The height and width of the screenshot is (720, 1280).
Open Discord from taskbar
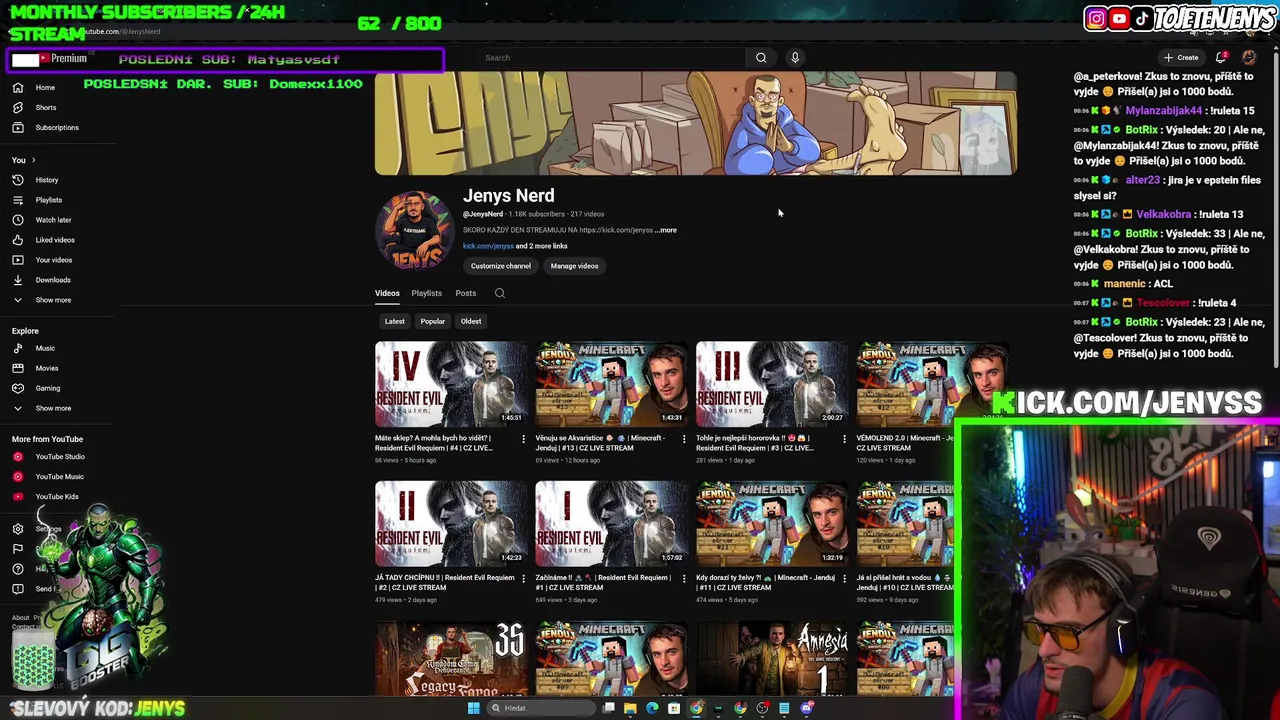806,708
